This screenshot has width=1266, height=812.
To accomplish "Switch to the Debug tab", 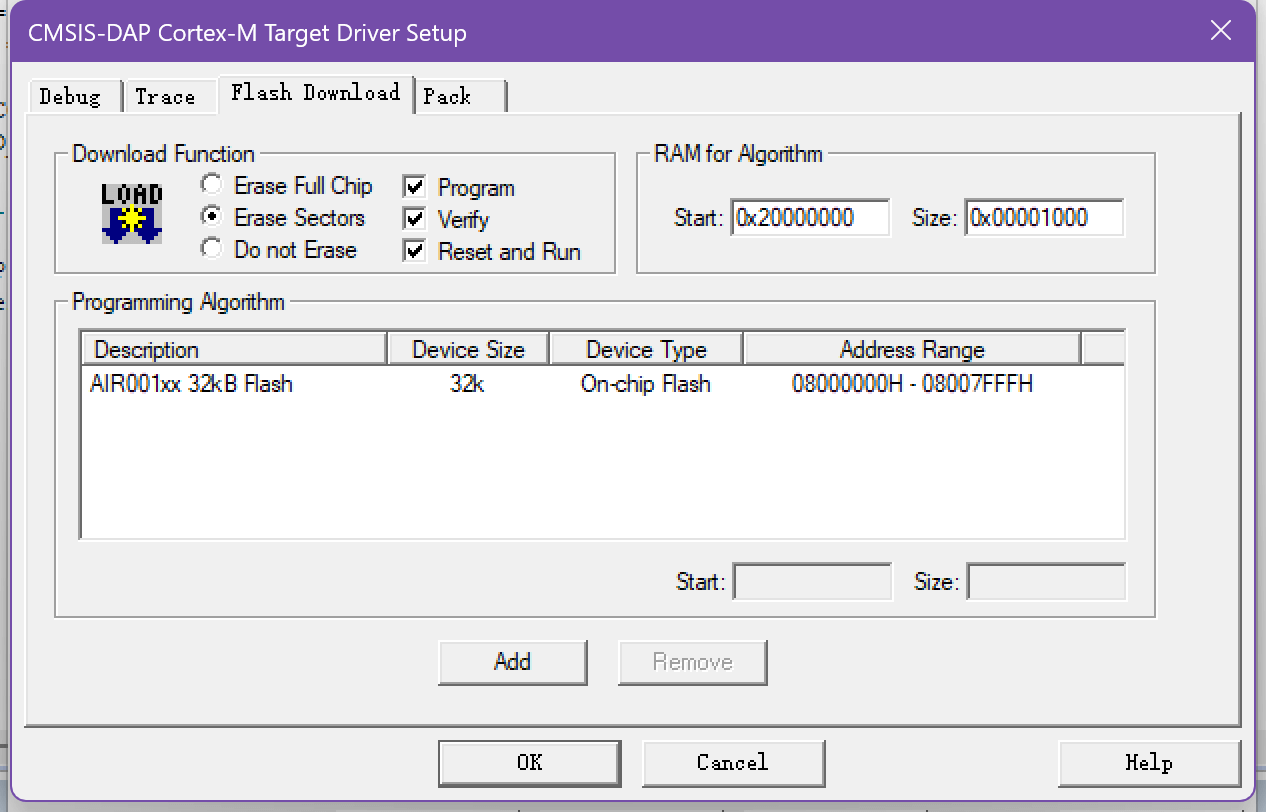I will [70, 96].
